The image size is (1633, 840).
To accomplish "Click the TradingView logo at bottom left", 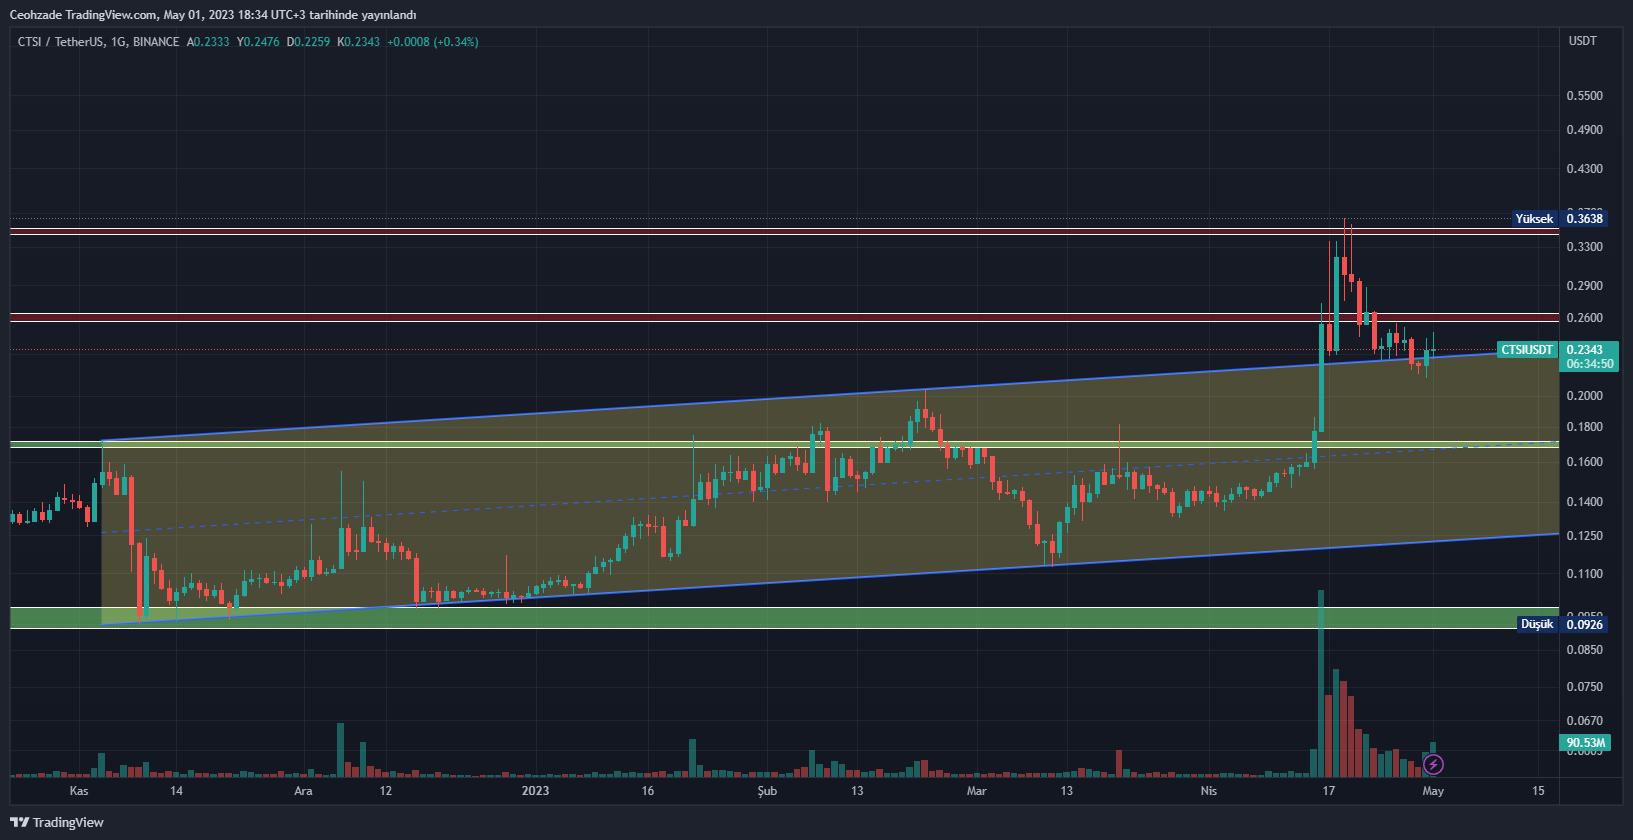I will 57,822.
